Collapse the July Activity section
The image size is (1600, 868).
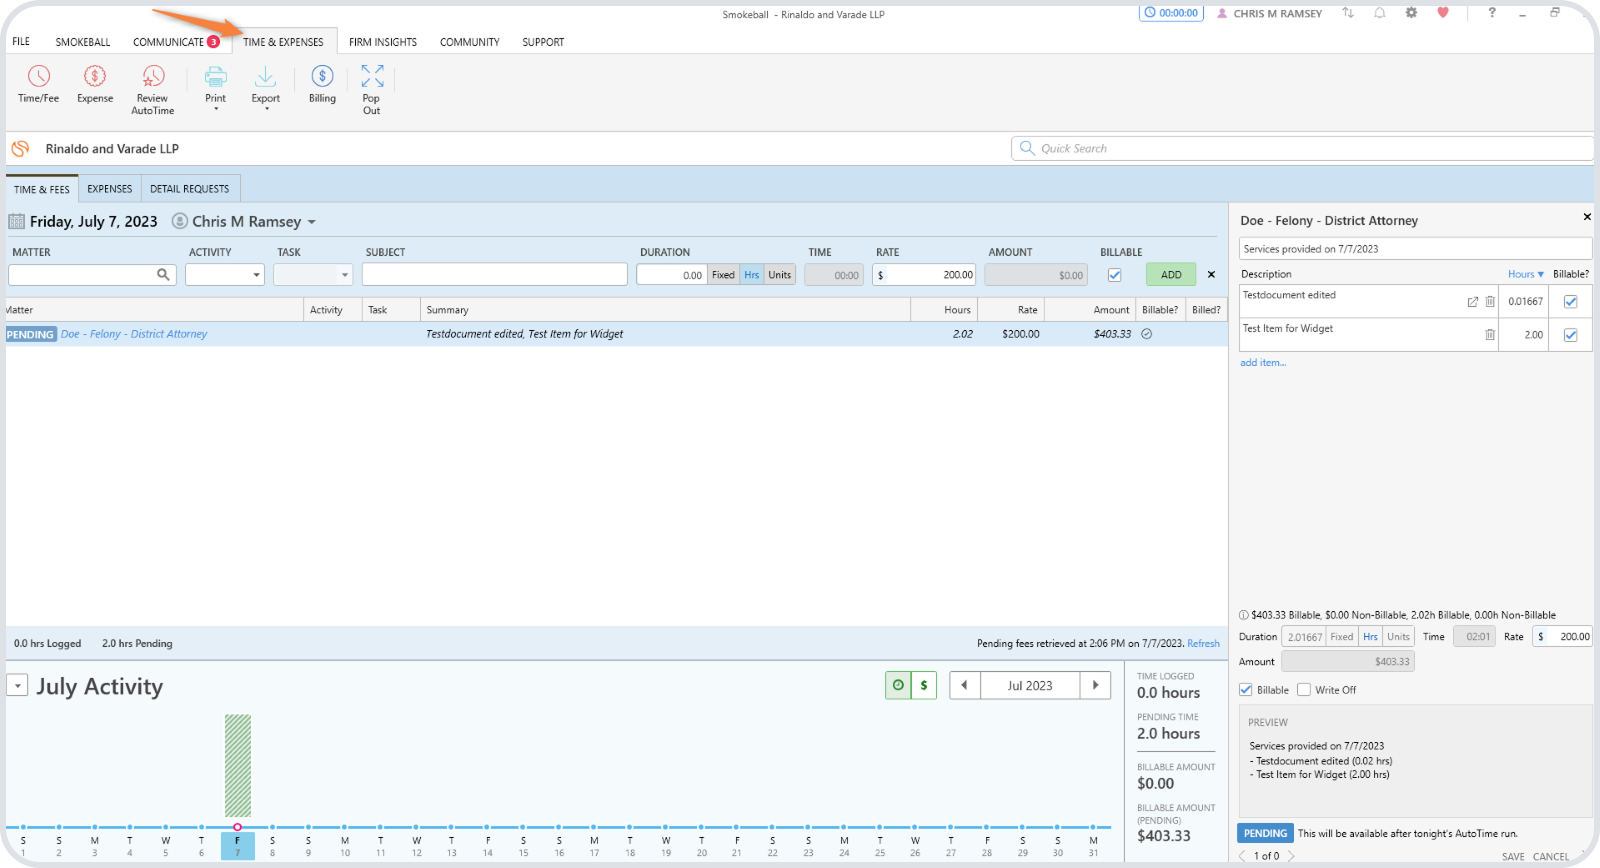pyautogui.click(x=17, y=686)
